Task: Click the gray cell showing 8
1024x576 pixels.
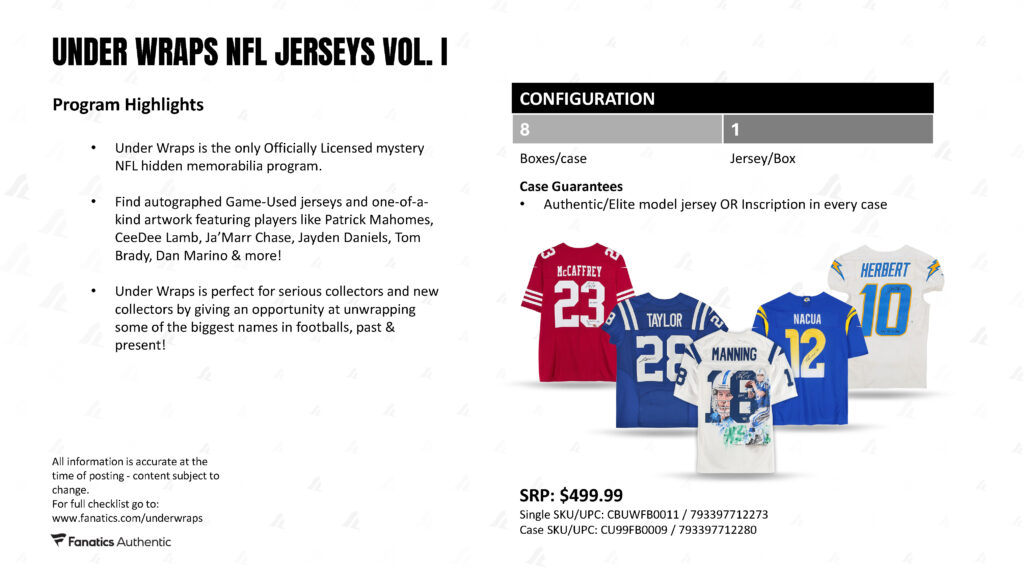Action: tap(616, 129)
